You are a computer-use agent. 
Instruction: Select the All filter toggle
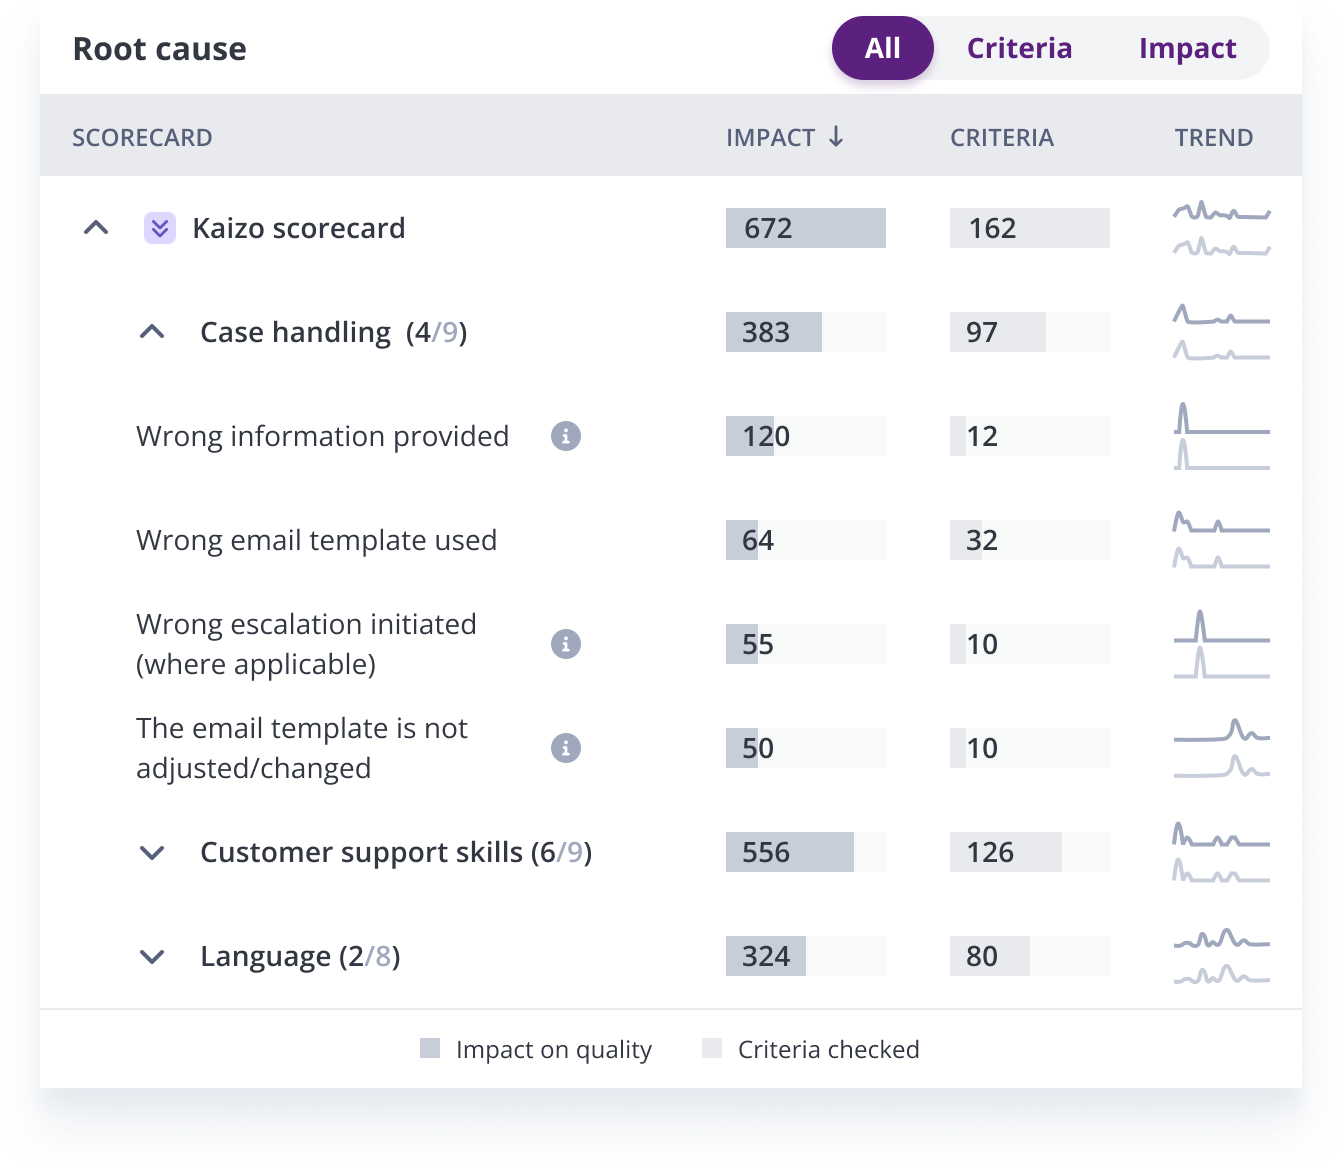(882, 48)
